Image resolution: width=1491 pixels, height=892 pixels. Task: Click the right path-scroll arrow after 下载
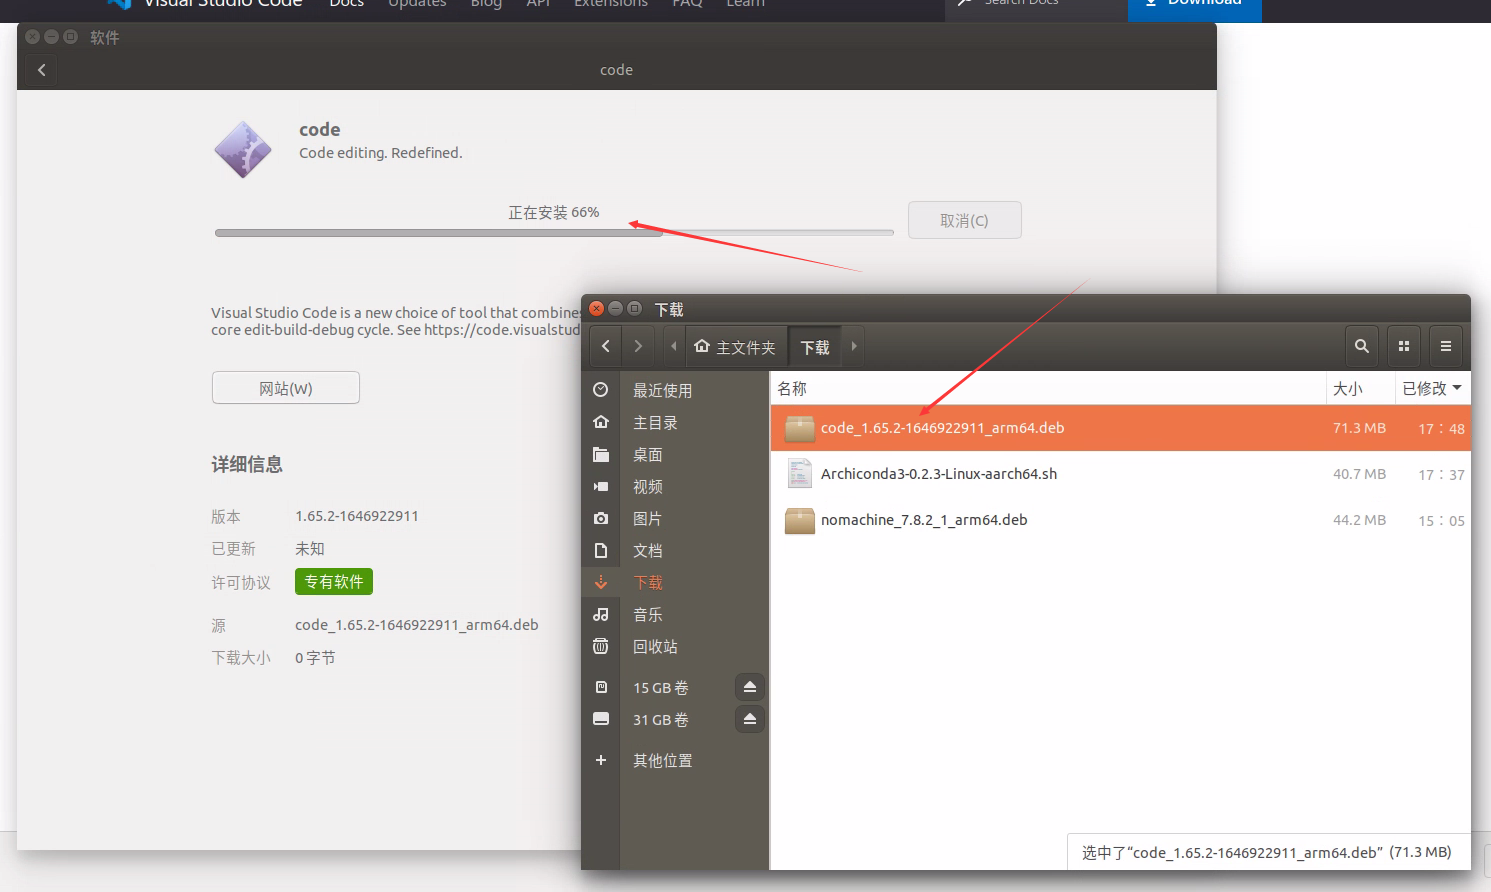point(853,346)
